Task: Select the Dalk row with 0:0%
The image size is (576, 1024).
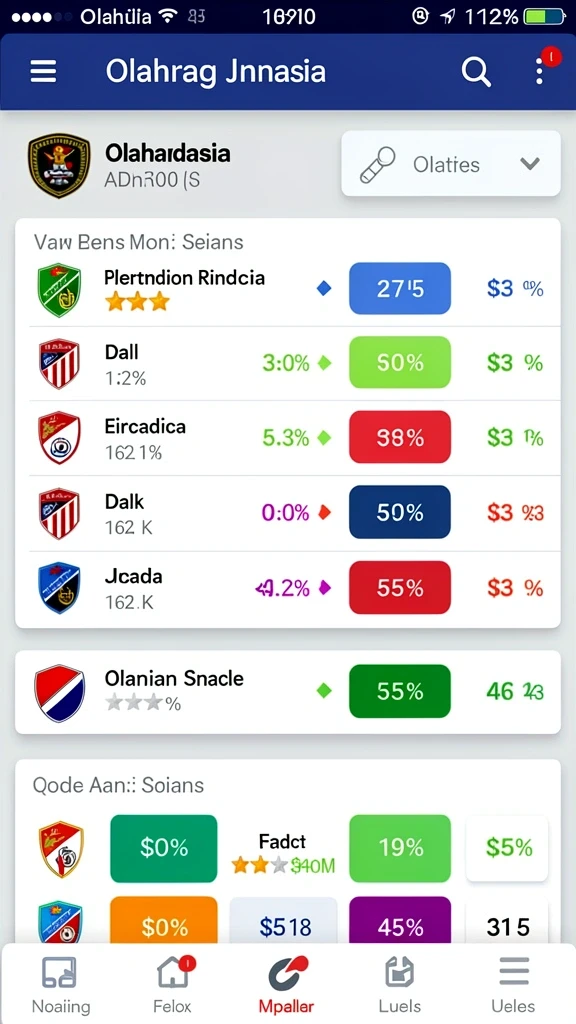Action: tap(287, 513)
